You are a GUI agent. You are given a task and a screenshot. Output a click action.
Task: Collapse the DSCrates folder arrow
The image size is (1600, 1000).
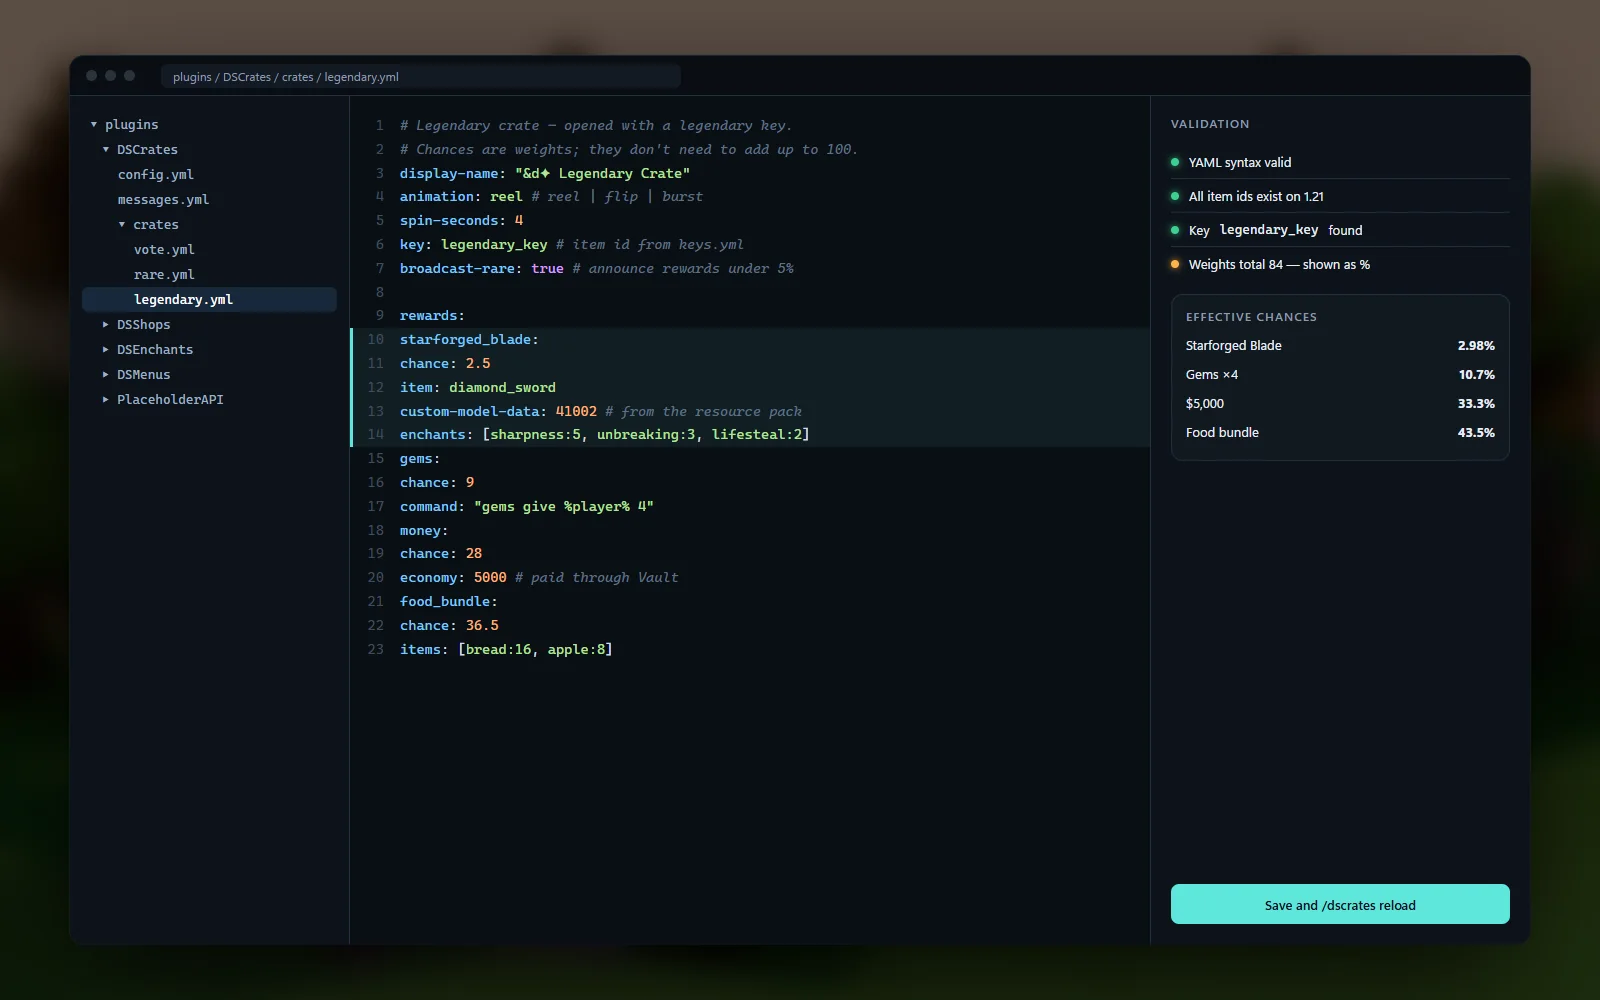pyautogui.click(x=106, y=150)
